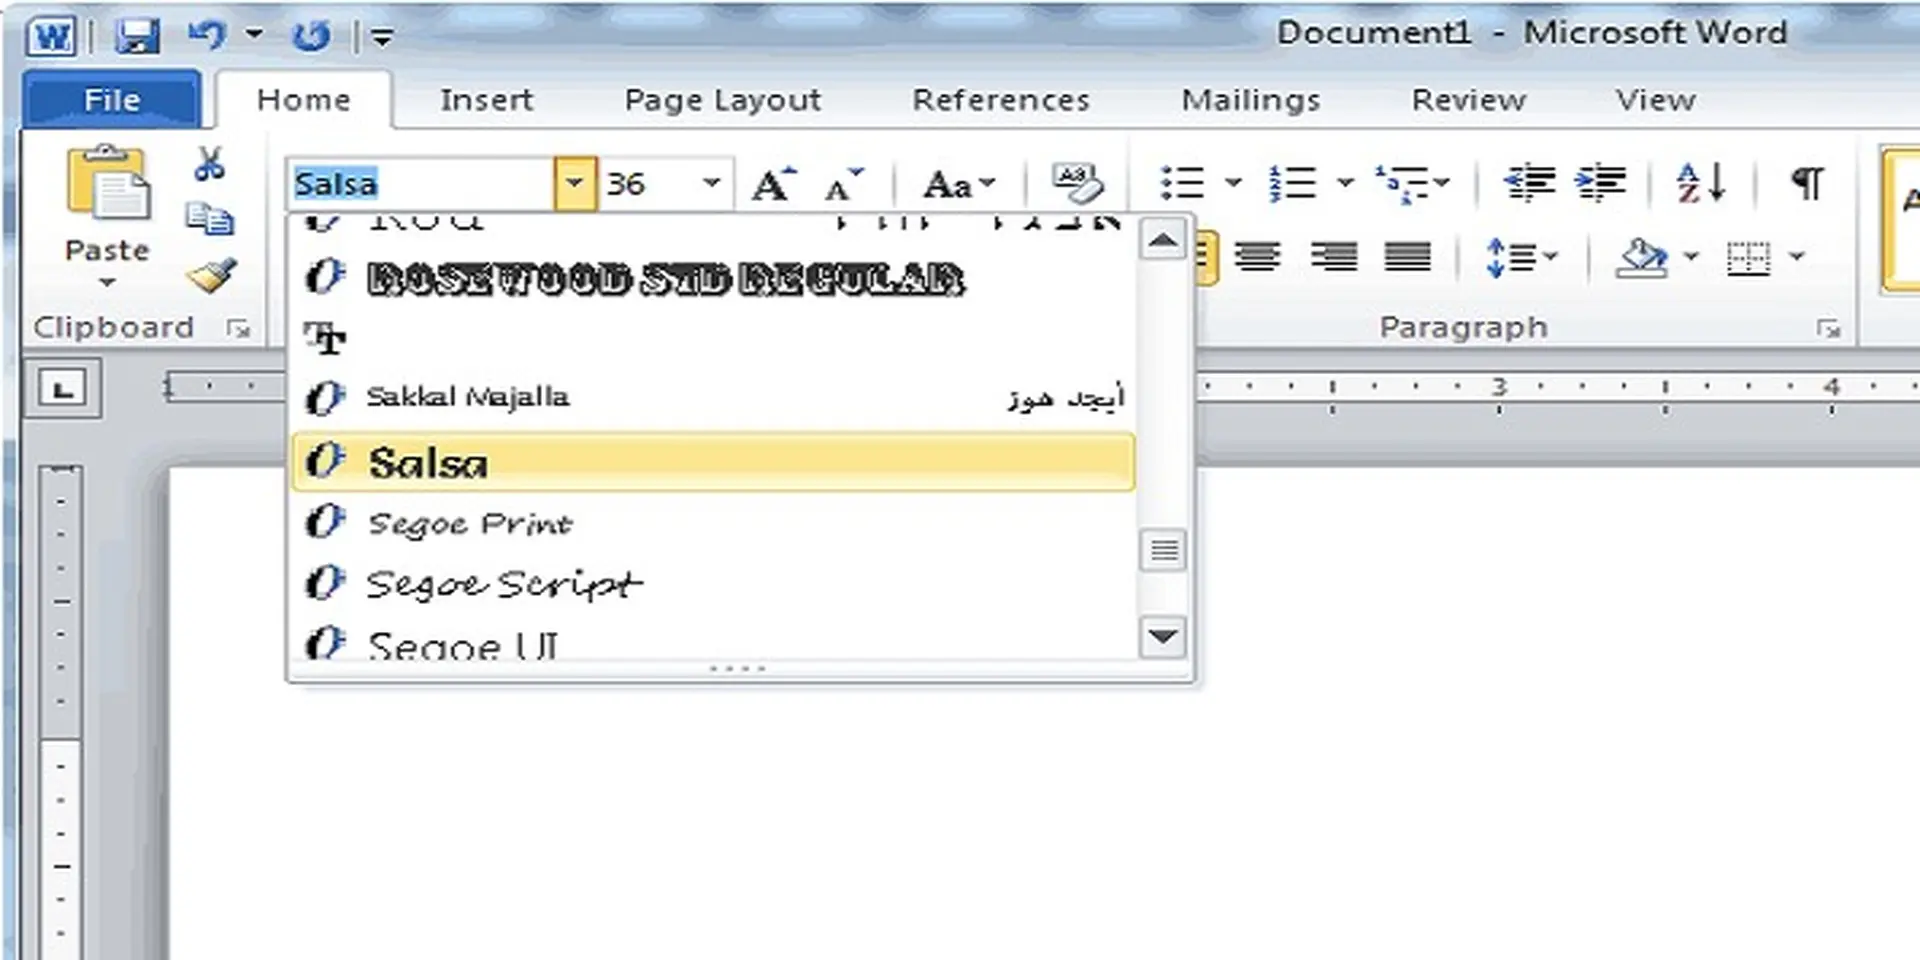This screenshot has width=1920, height=960.
Task: Toggle the Show Paragraph Marks button
Action: tap(1806, 182)
